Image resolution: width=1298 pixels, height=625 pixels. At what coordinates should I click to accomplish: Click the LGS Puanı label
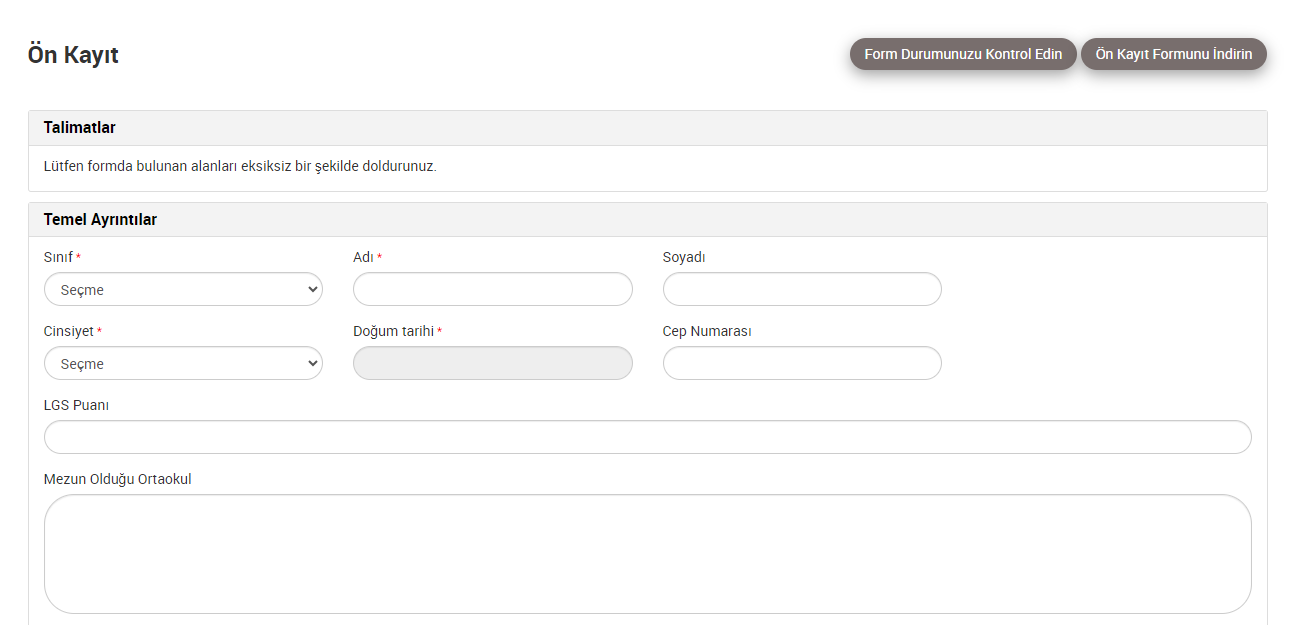(x=76, y=405)
